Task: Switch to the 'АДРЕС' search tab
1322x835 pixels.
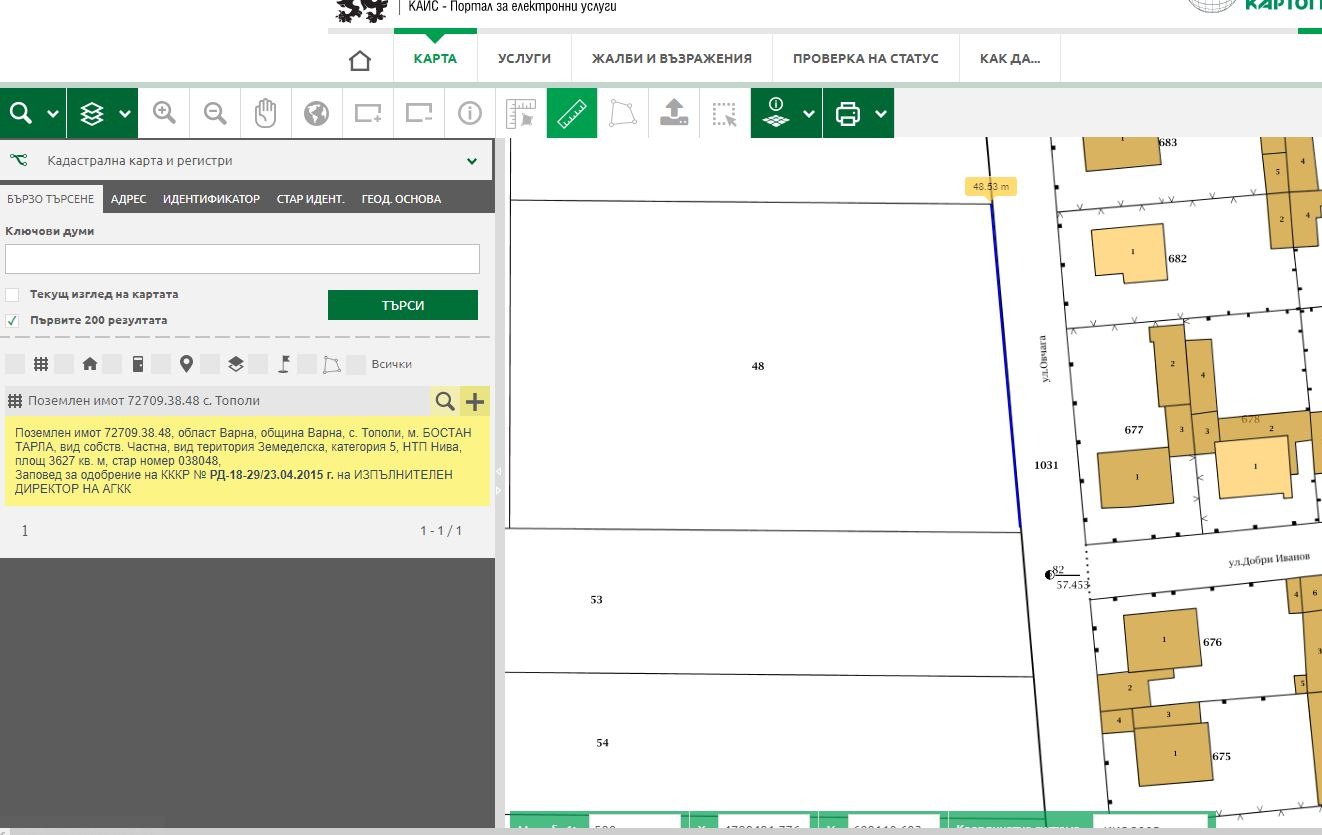Action: point(128,199)
